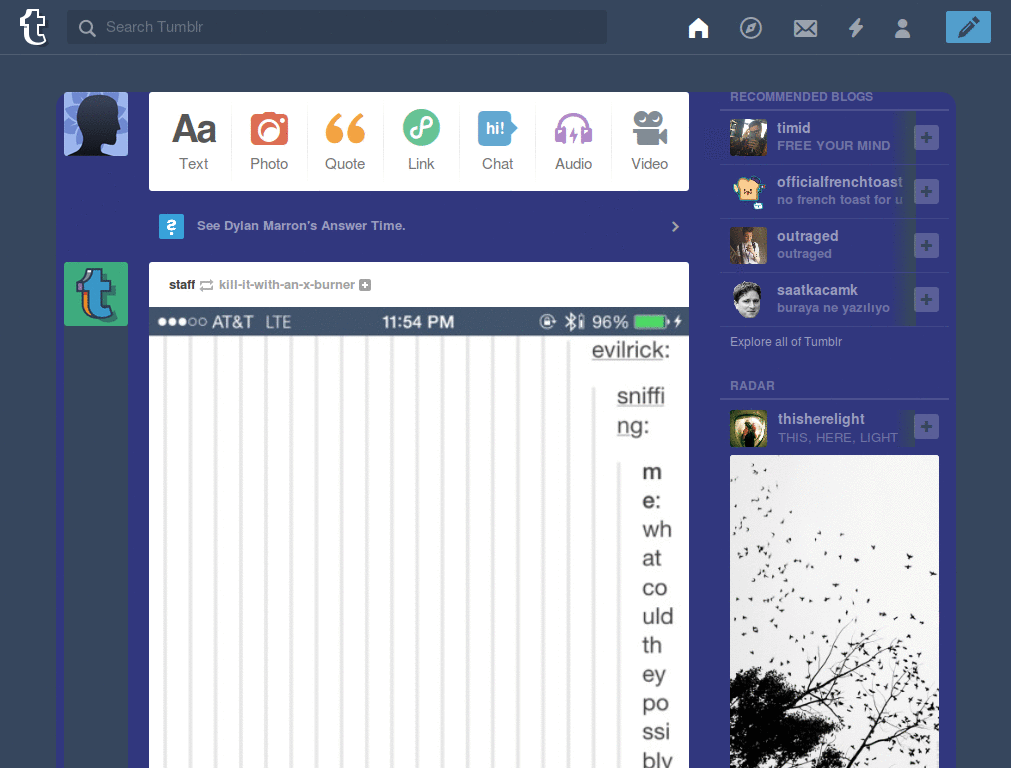The height and width of the screenshot is (768, 1024).
Task: Create a new Chat post
Action: coord(497,141)
